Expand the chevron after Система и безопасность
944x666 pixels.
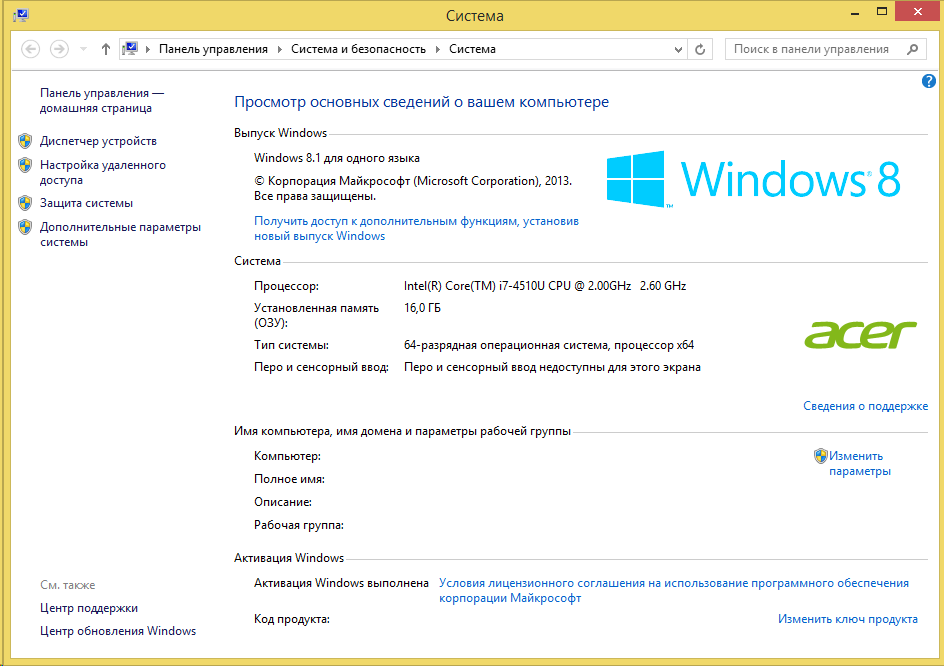point(438,49)
